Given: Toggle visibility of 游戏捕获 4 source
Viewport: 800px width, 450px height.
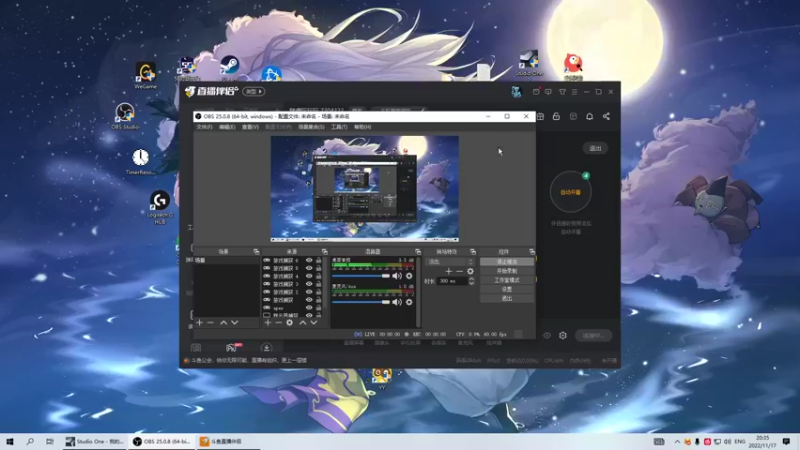Looking at the screenshot, I should pyautogui.click(x=309, y=276).
